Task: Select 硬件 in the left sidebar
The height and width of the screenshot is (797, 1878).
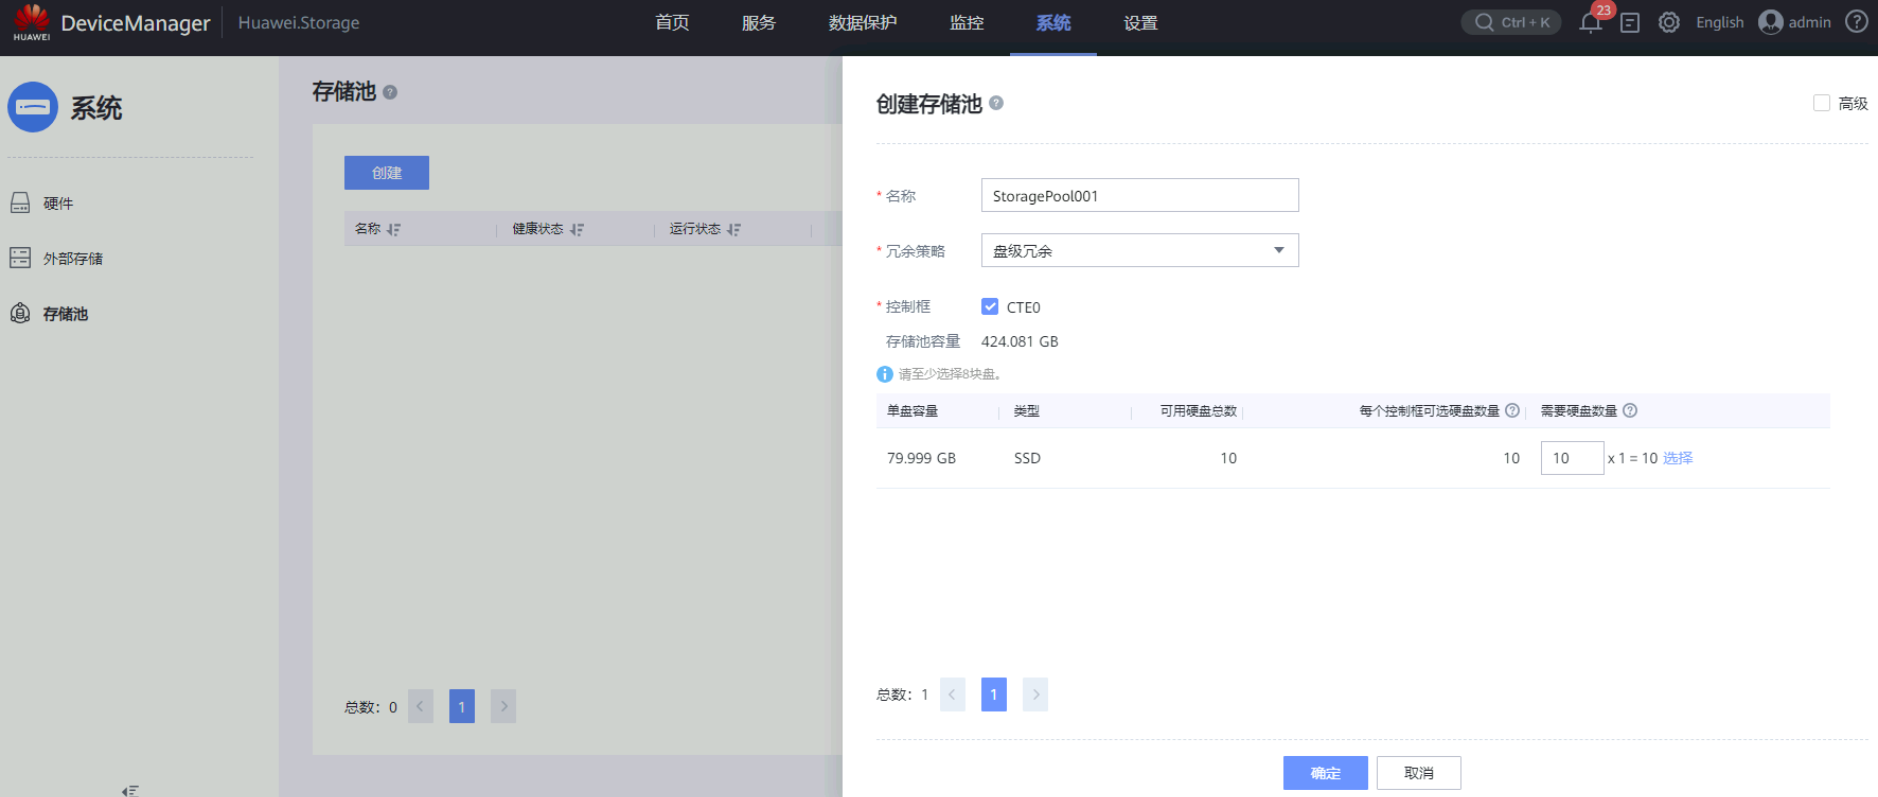Action: (x=58, y=204)
